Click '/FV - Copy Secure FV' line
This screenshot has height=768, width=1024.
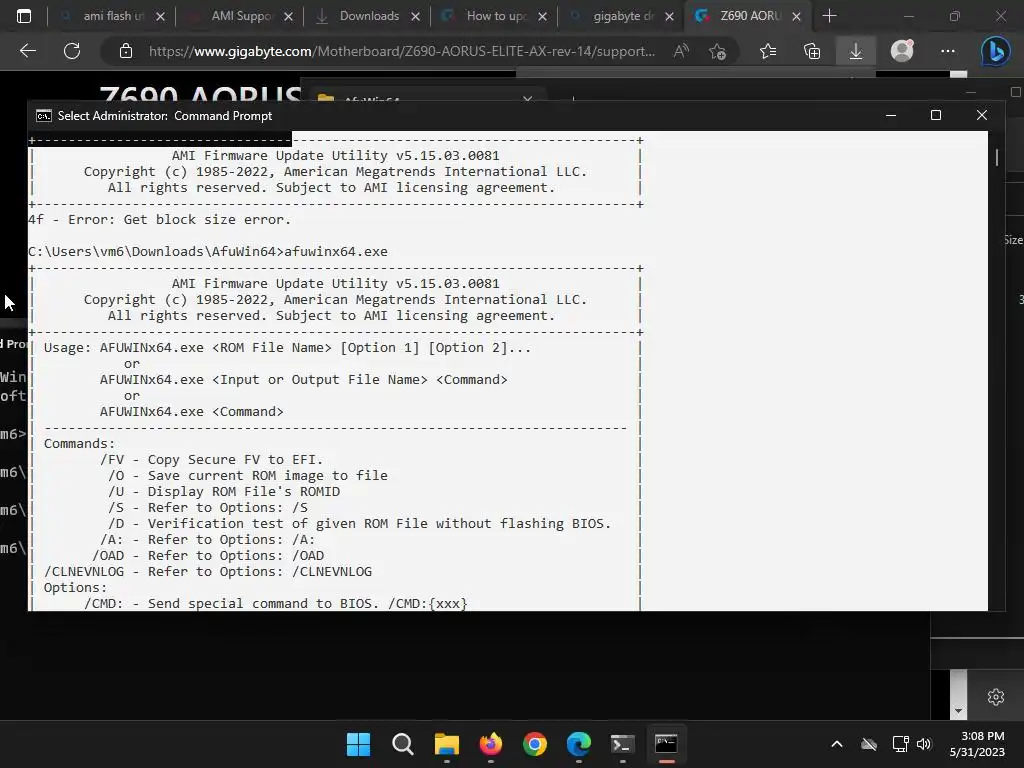212,460
